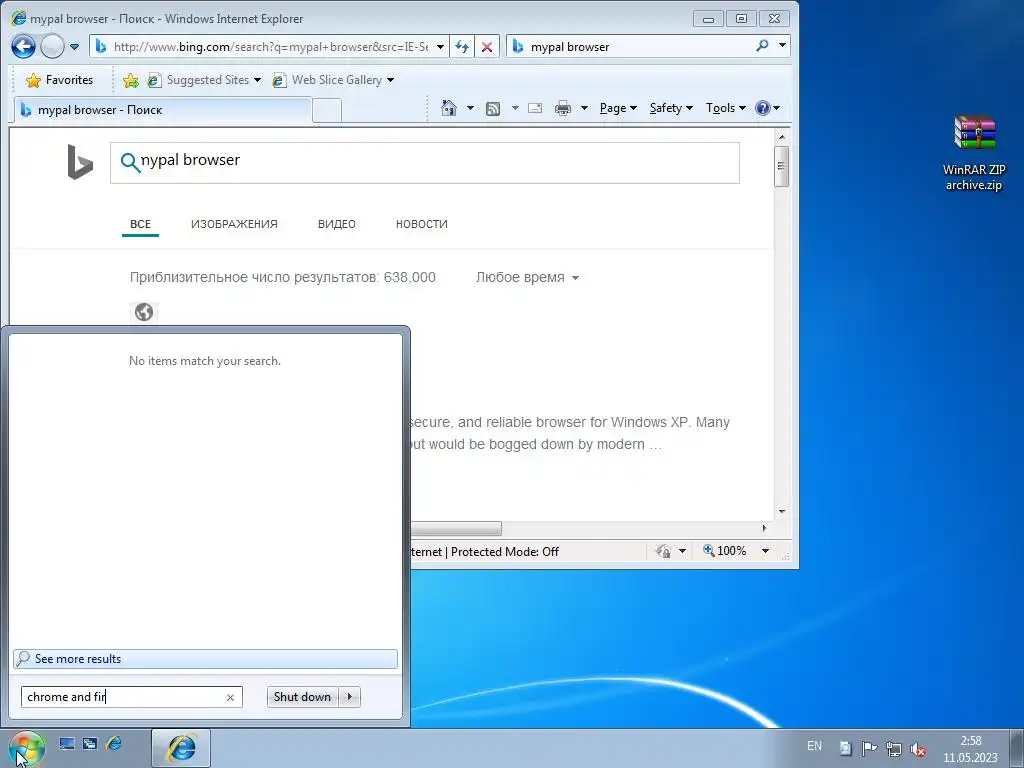
Task: Go back with the IE Back arrow
Action: 24,46
